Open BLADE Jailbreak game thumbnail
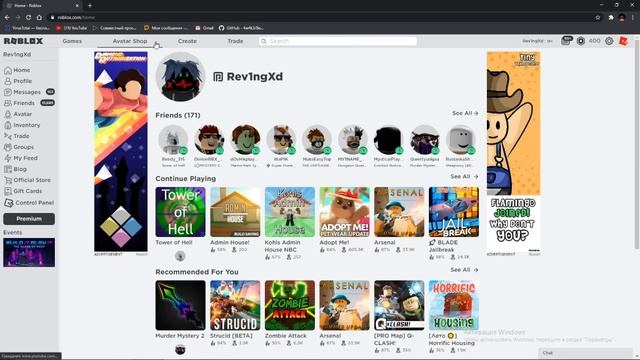This screenshot has height=360, width=640. click(x=454, y=212)
